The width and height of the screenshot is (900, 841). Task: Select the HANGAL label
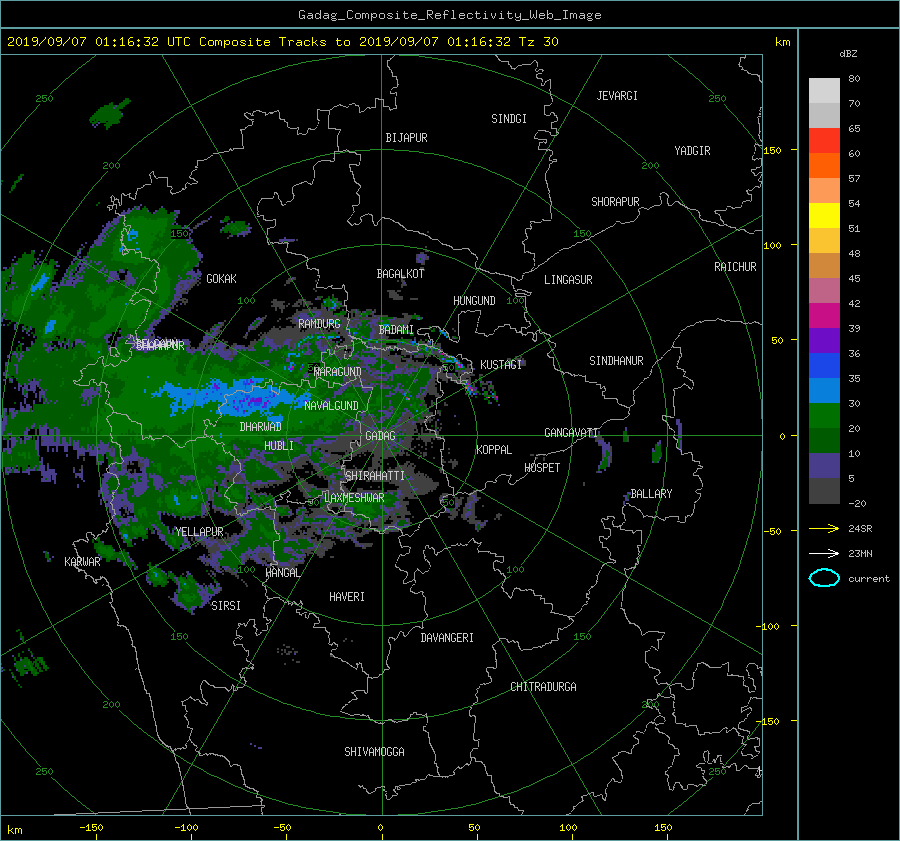tap(282, 573)
